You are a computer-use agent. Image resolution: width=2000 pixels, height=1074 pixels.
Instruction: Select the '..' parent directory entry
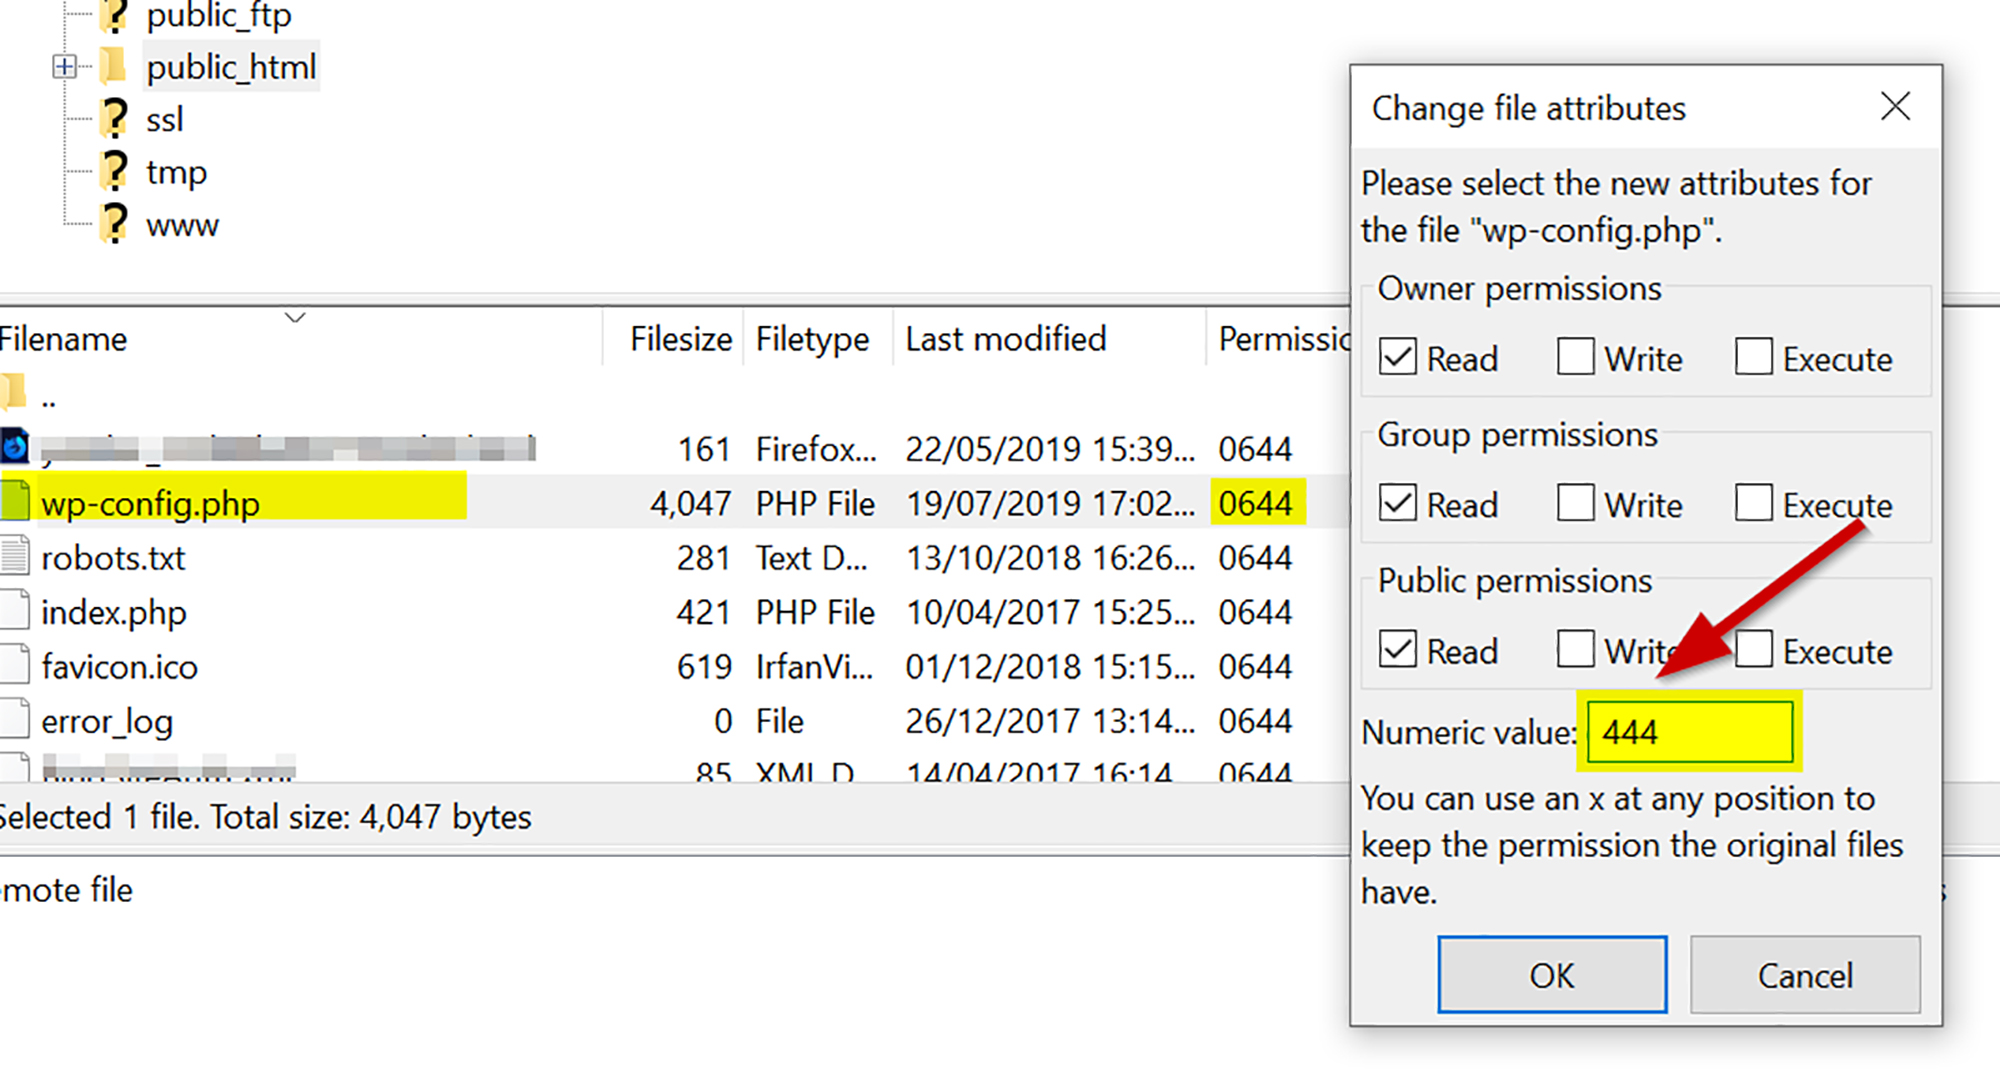(x=48, y=402)
